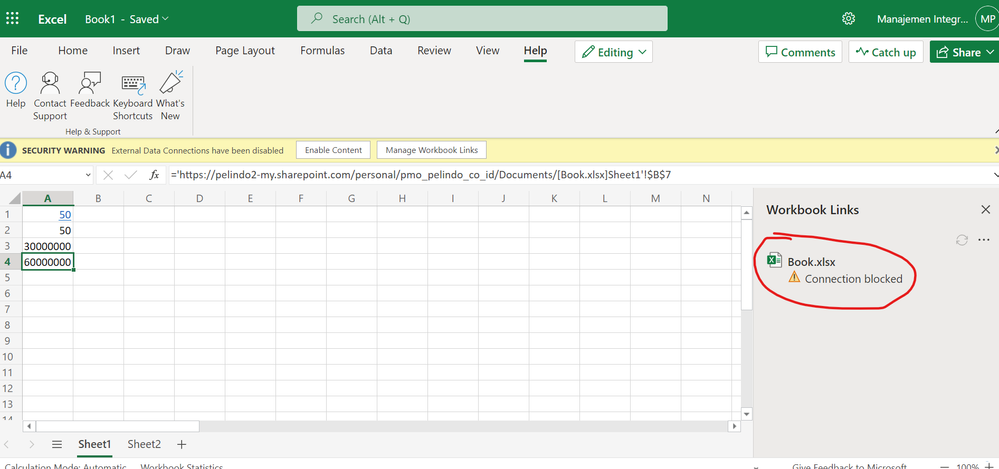Click the vertical scrollbar down arrow
This screenshot has height=469, width=999.
tap(747, 414)
